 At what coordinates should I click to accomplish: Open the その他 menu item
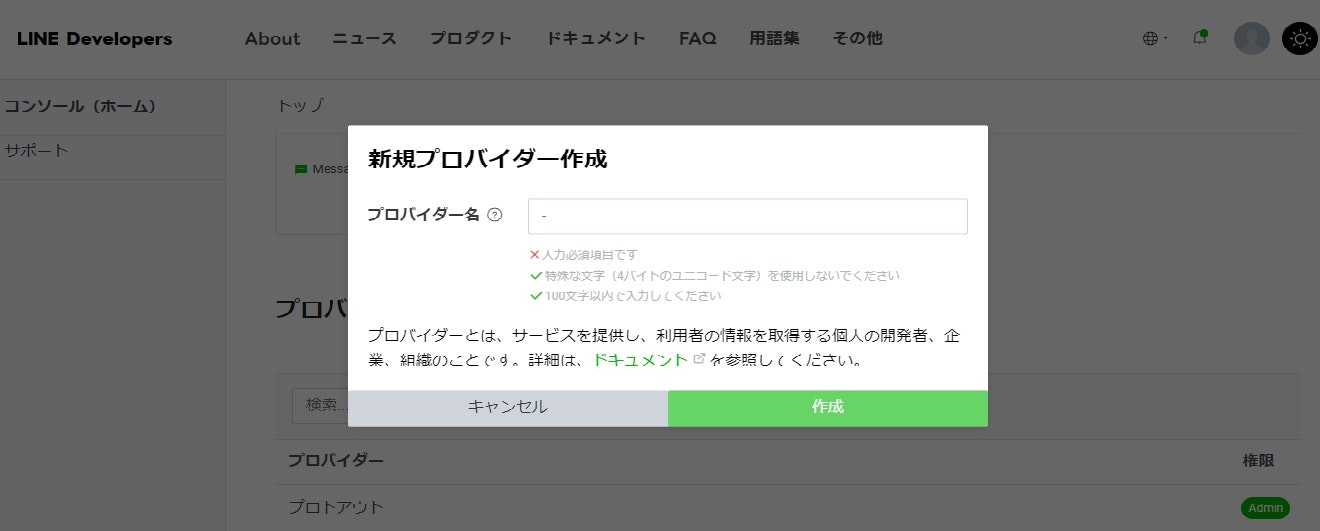pyautogui.click(x=857, y=39)
